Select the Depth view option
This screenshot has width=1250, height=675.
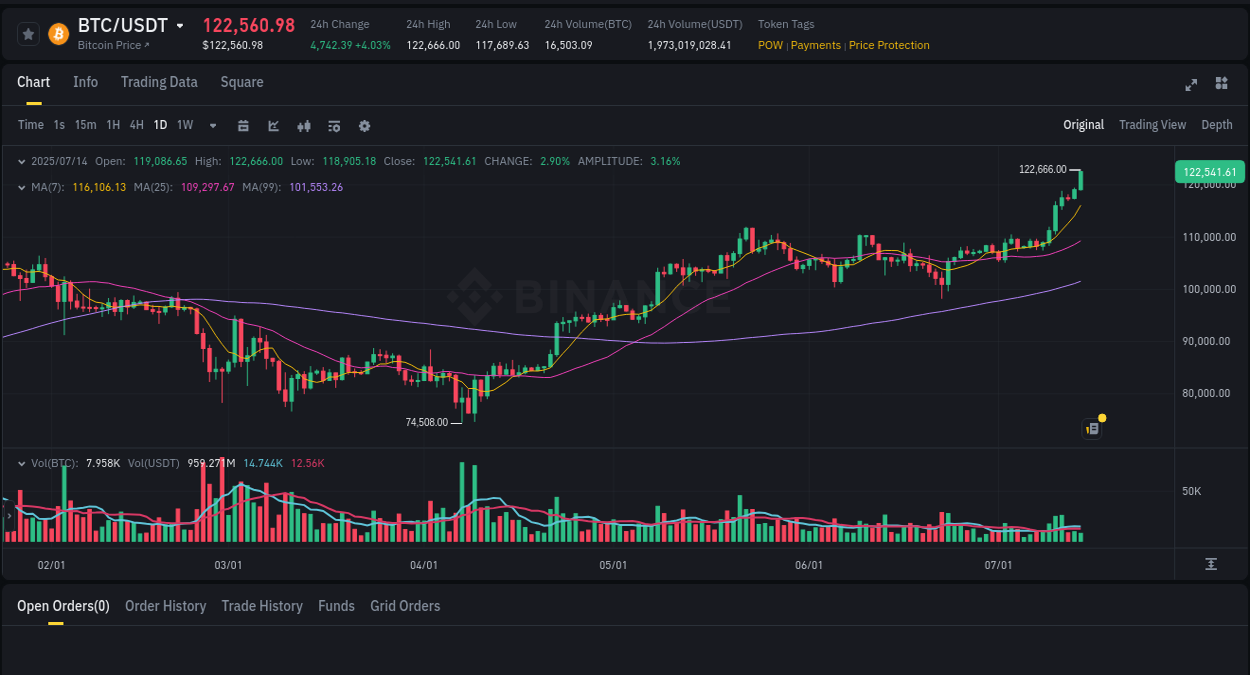point(1216,125)
